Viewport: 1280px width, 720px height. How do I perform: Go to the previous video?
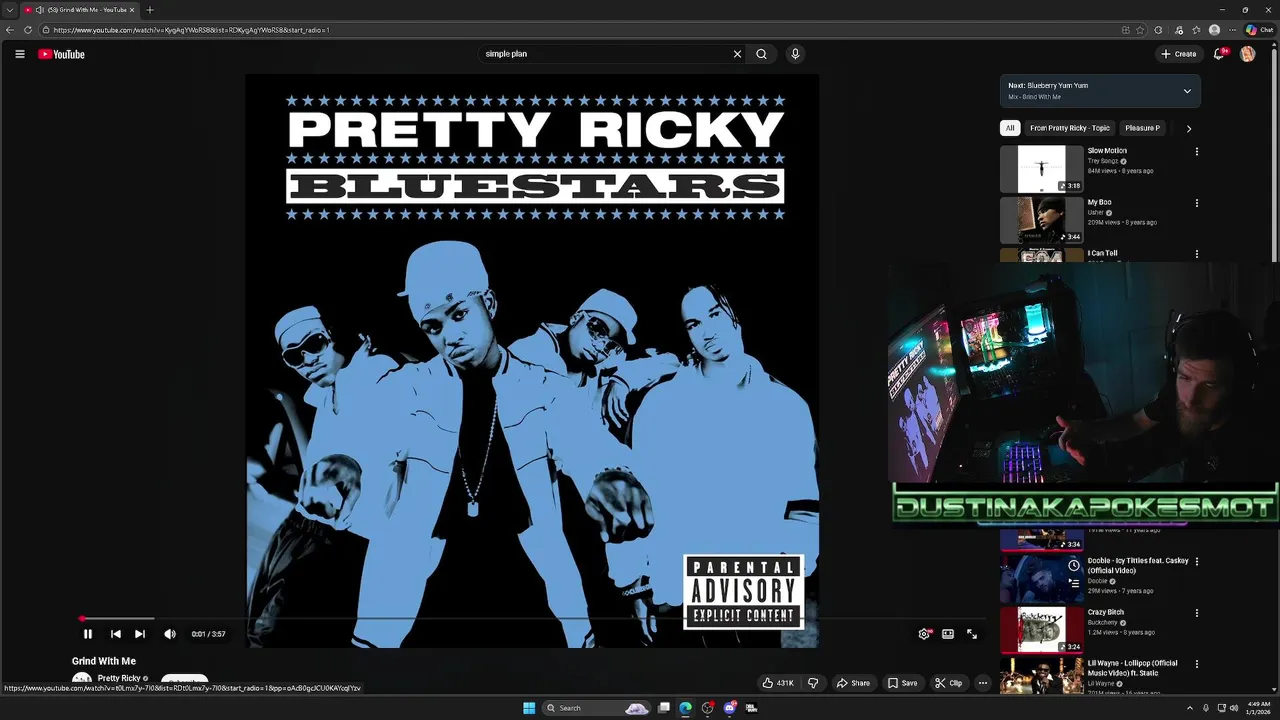tap(115, 634)
